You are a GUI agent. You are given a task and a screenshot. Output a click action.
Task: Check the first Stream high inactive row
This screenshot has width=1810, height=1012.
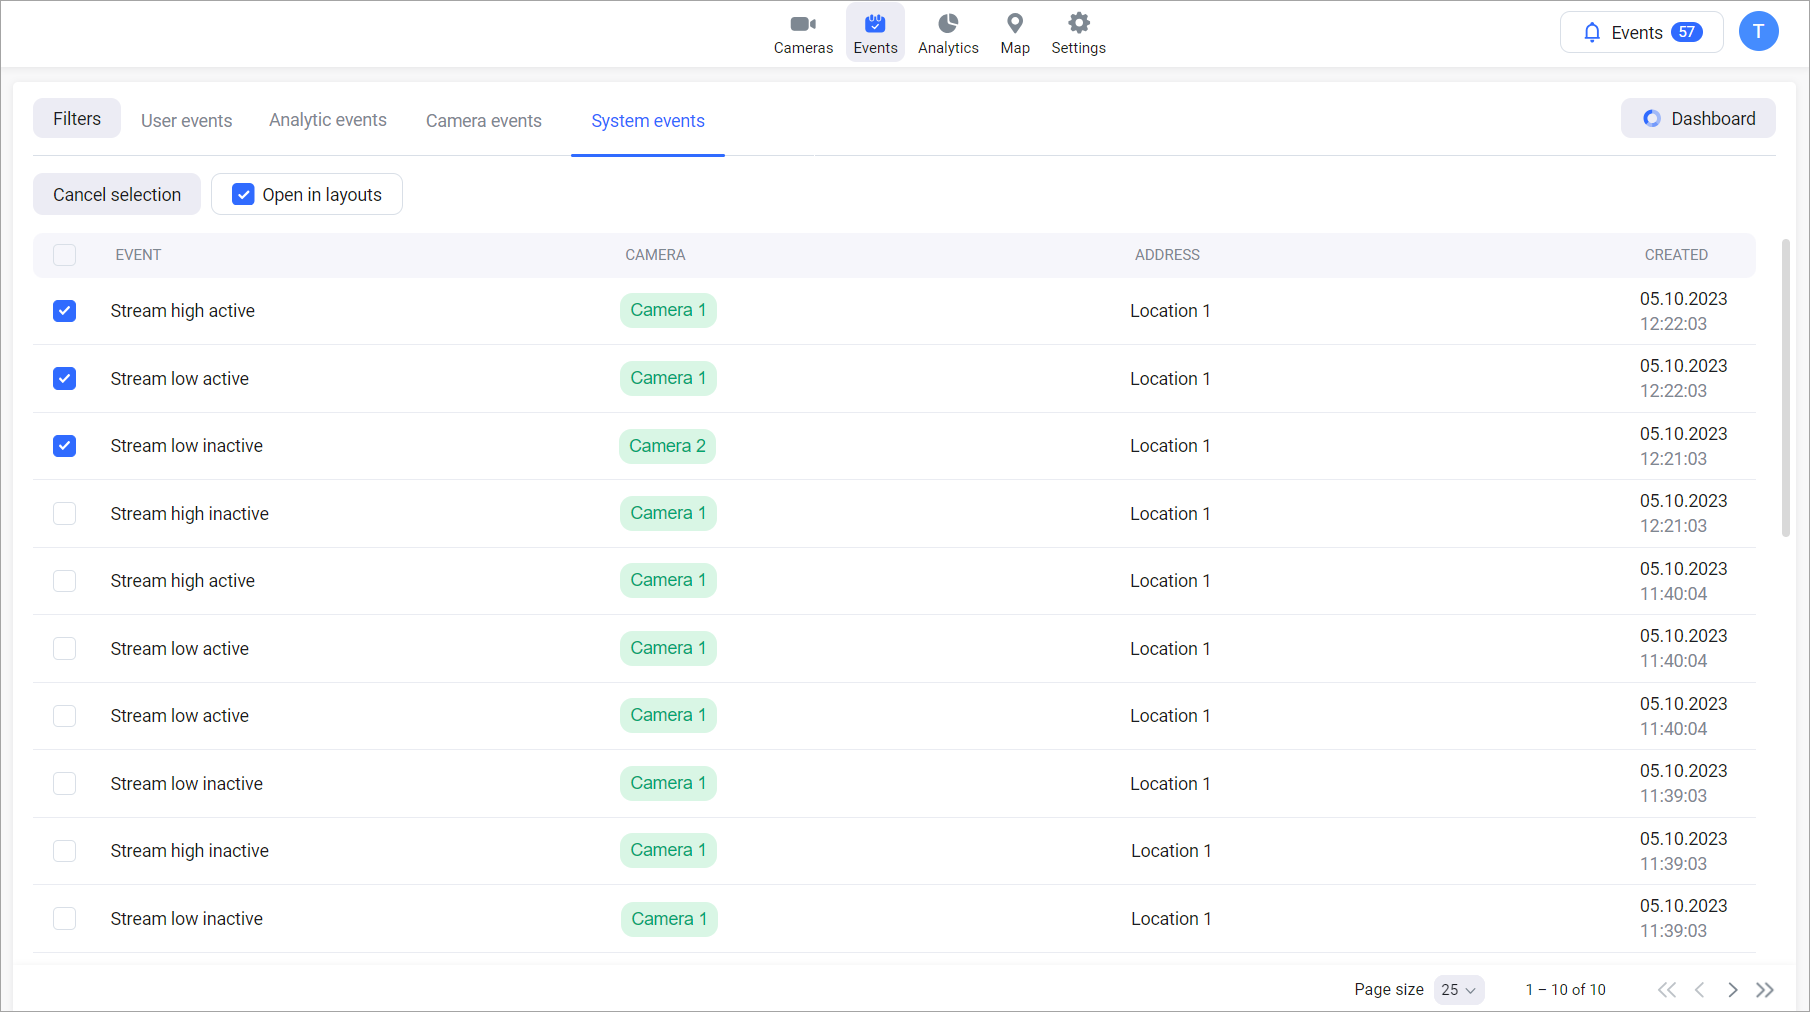coord(65,514)
